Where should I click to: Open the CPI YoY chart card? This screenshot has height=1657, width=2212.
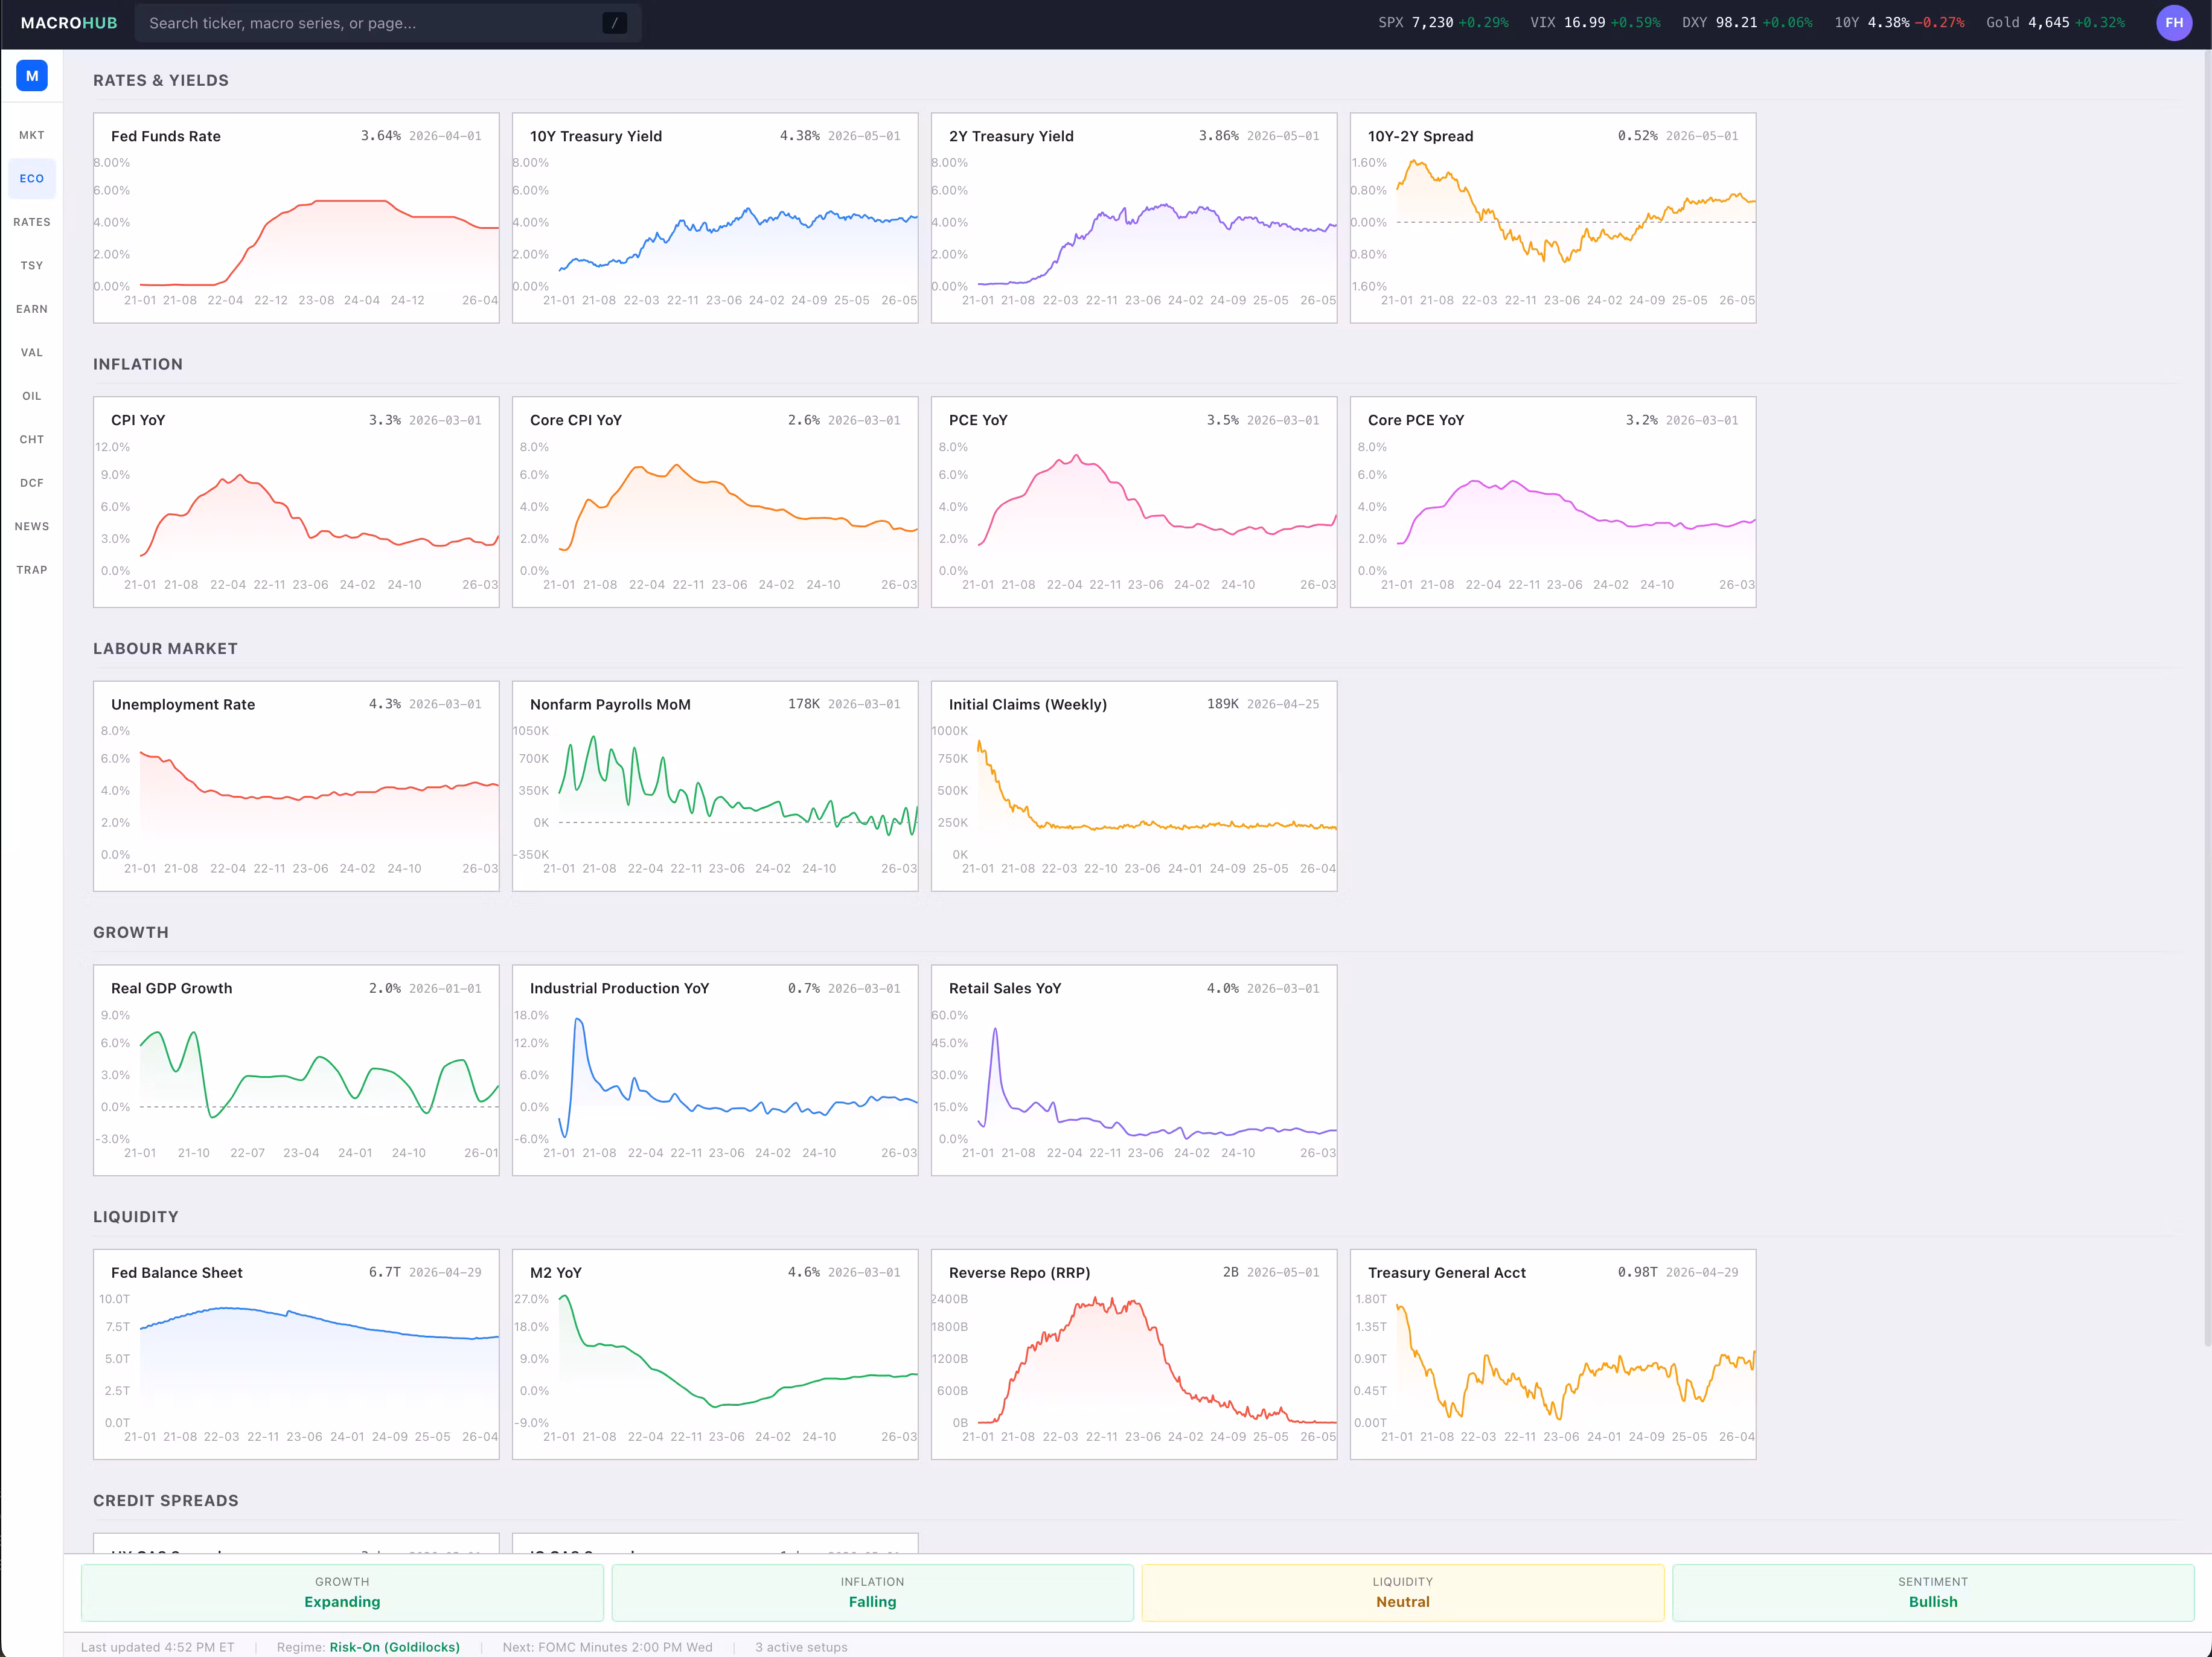296,502
